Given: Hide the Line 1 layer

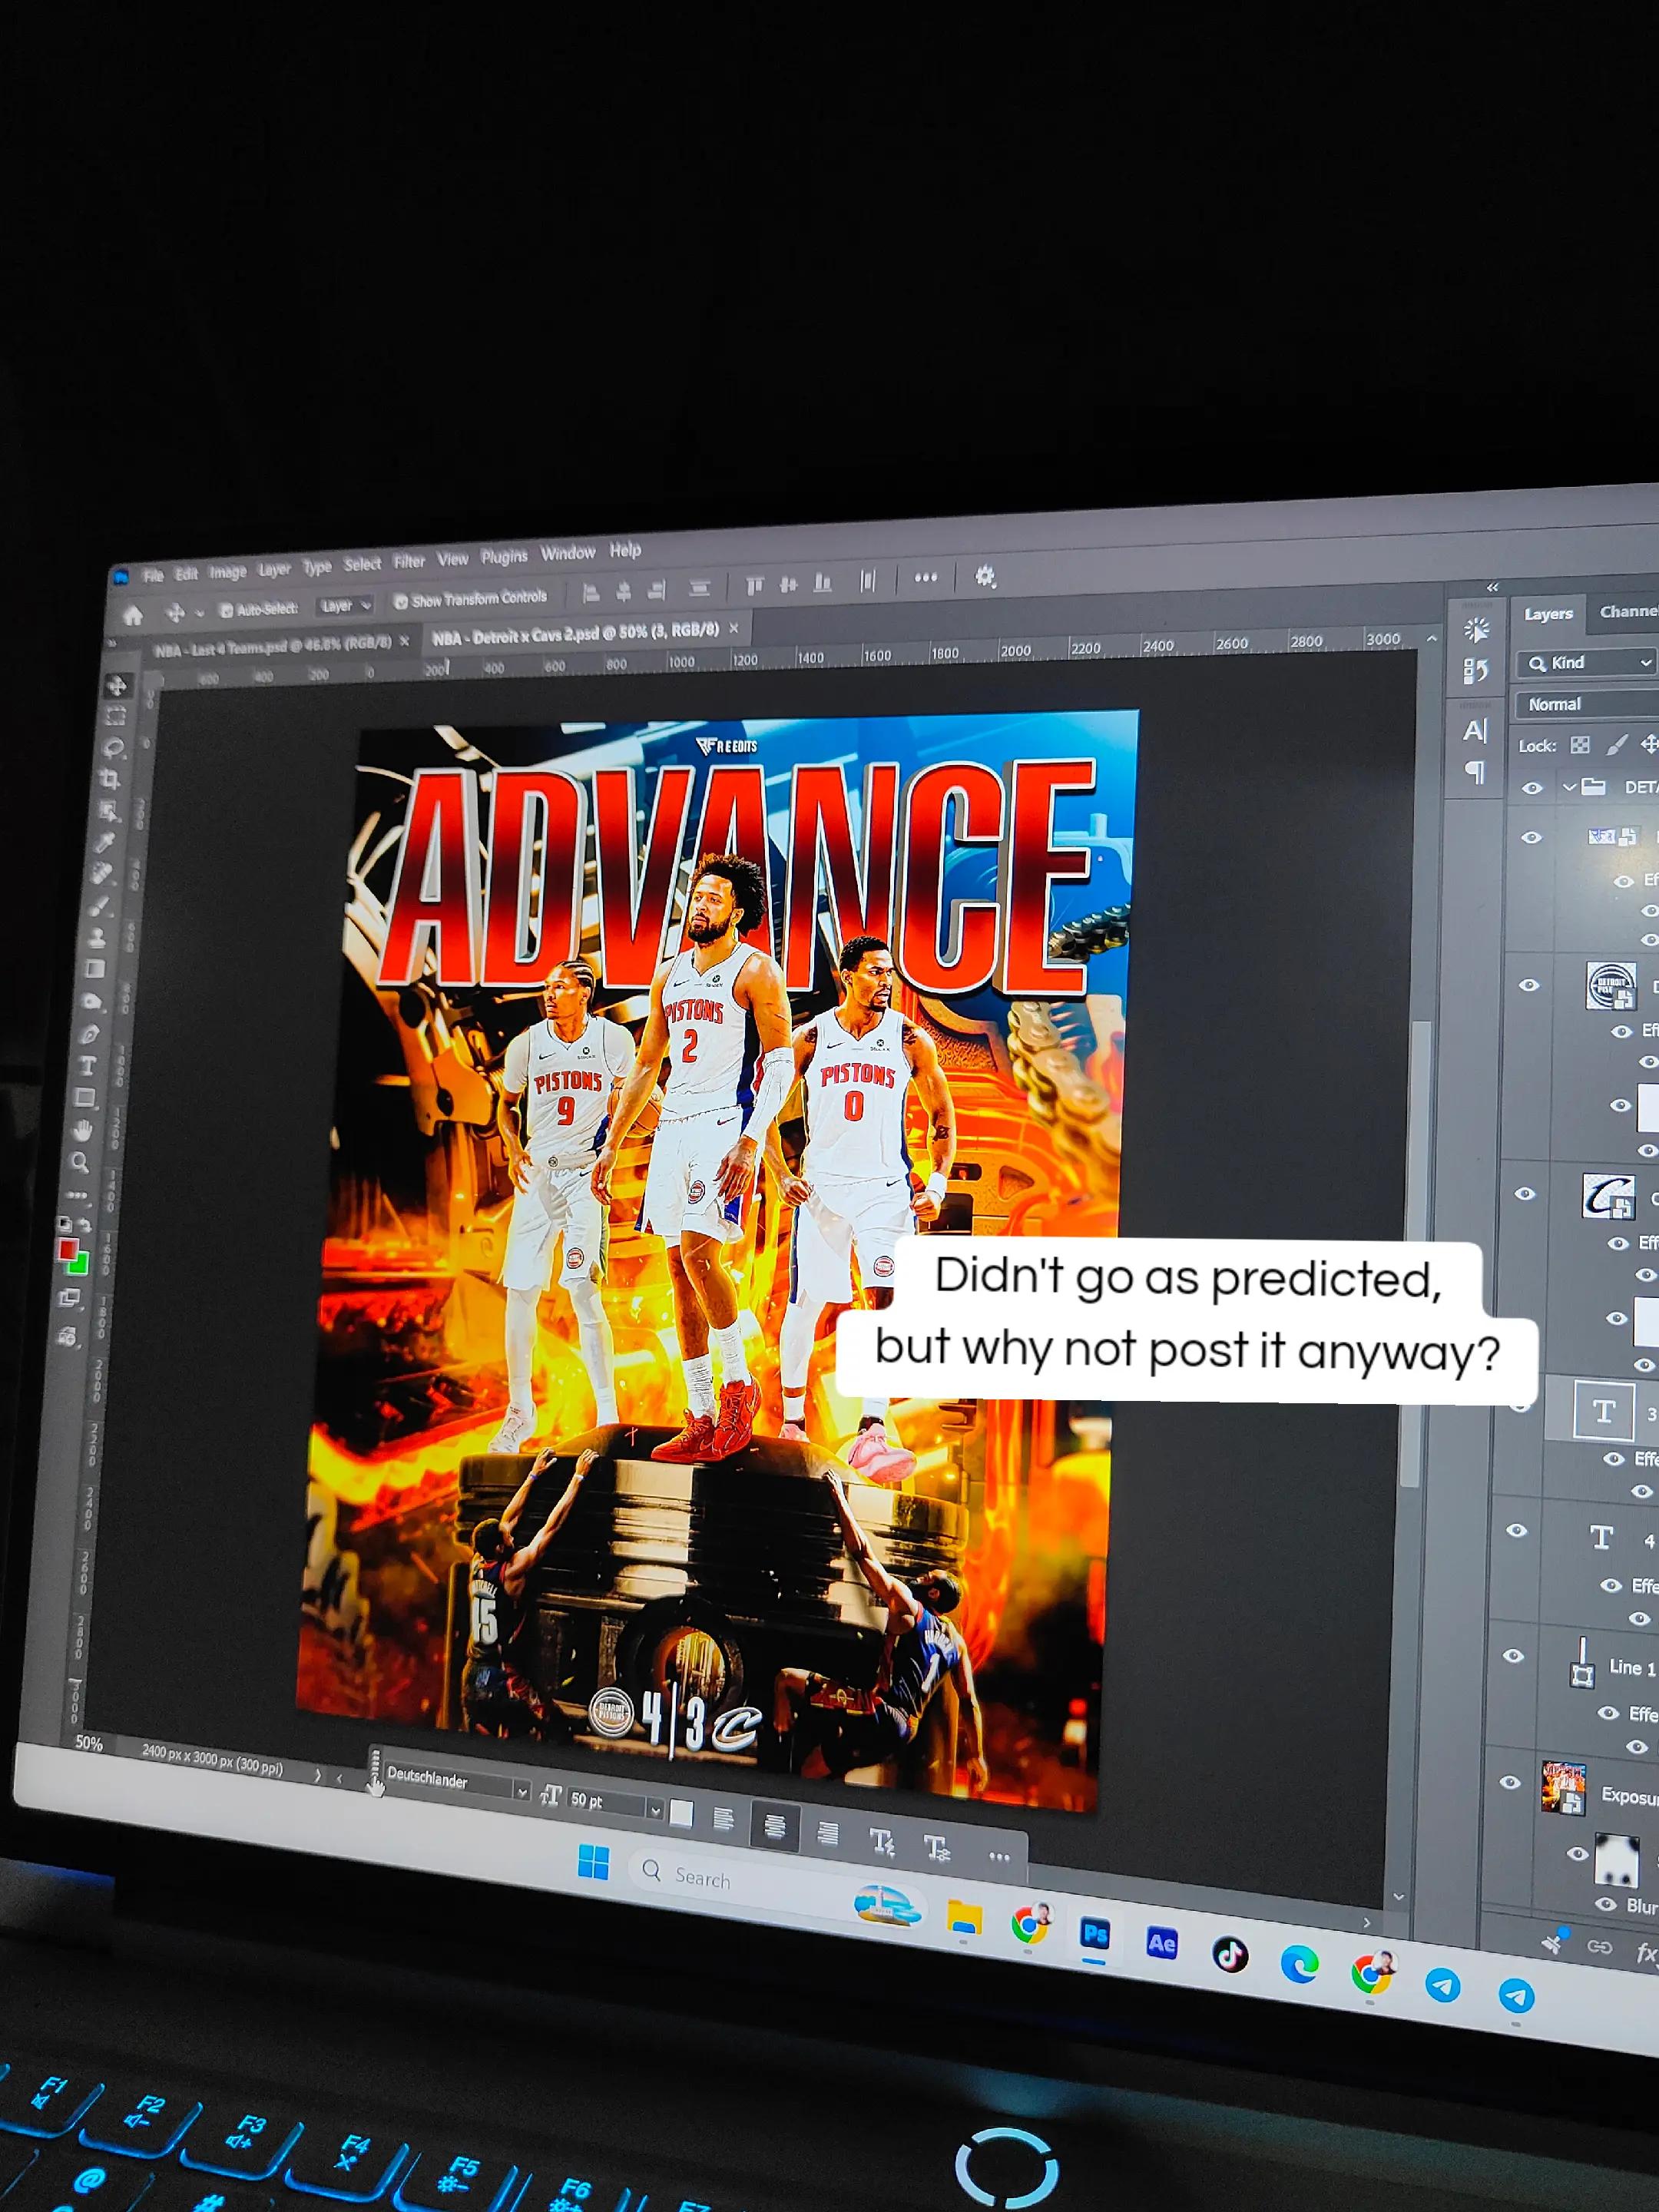Looking at the screenshot, I should click(1514, 1655).
